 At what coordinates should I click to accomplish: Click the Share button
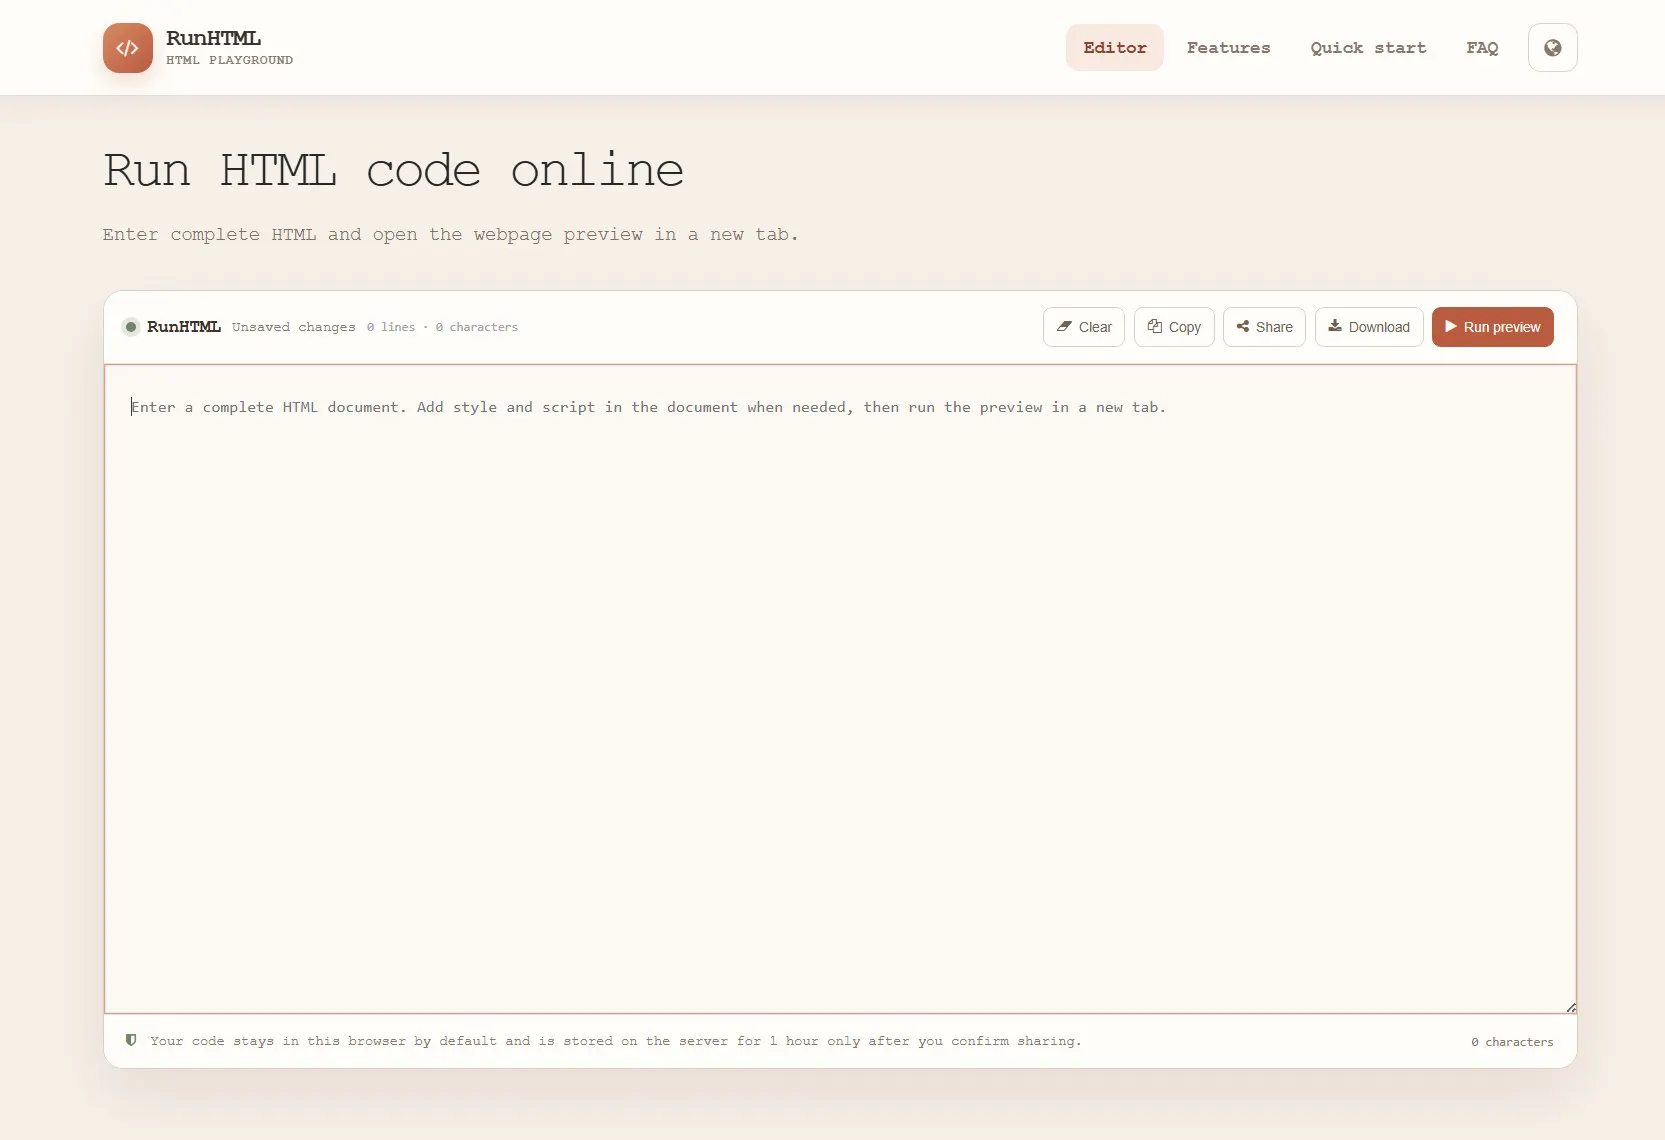pos(1264,327)
